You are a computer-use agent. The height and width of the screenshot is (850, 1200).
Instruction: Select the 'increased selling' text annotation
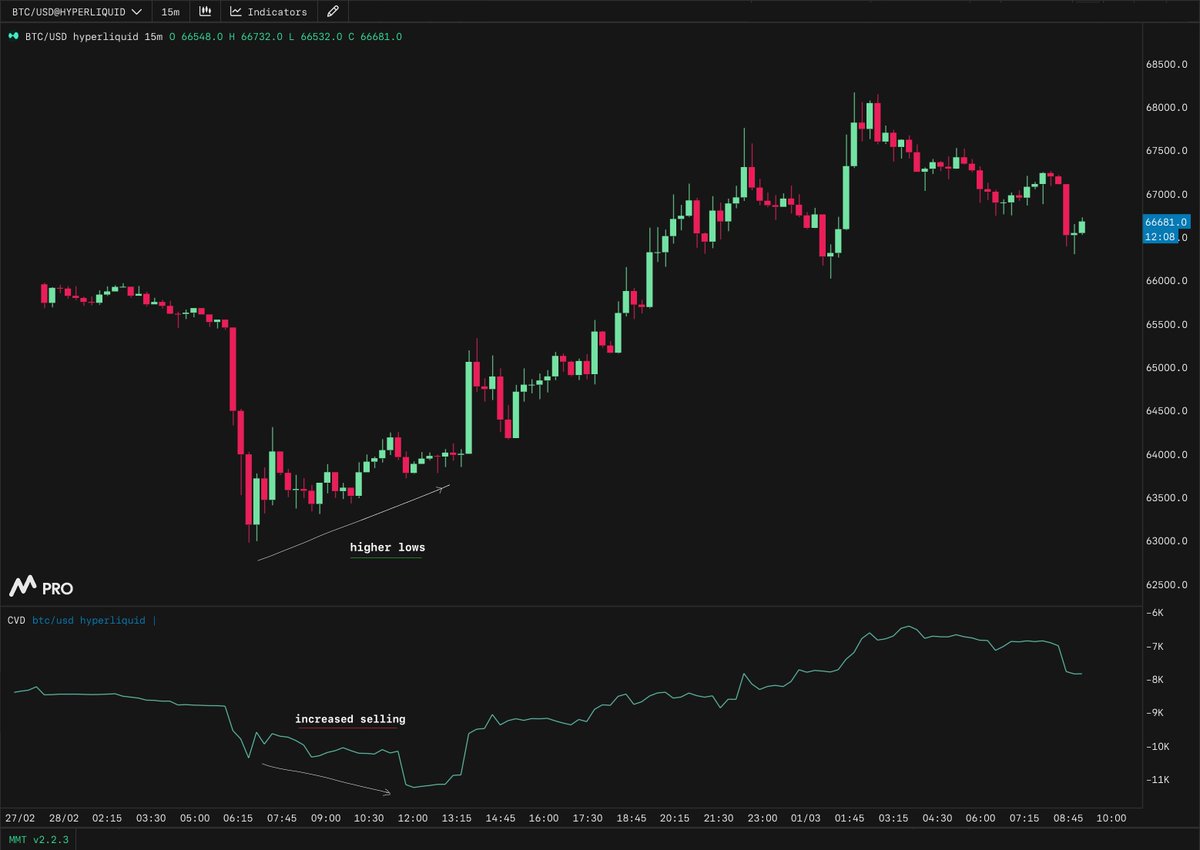coord(350,719)
